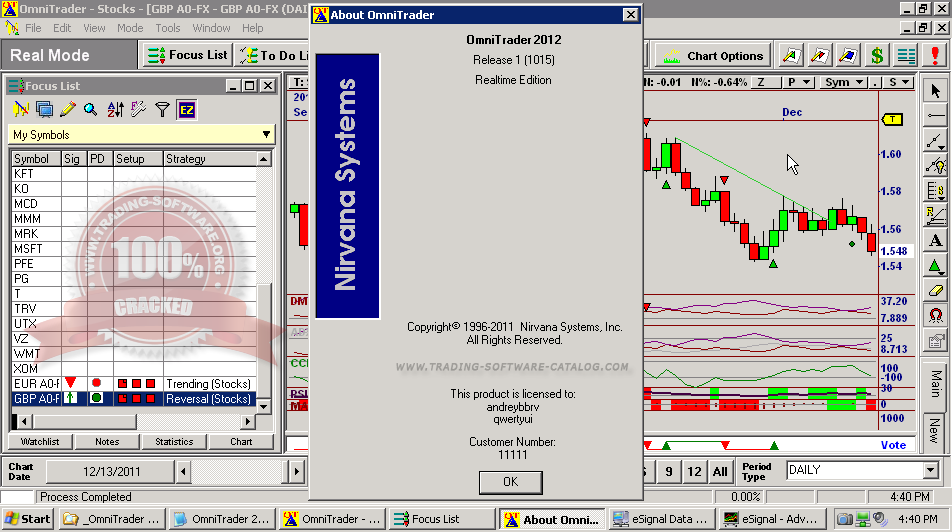Screen dimensions: 952x532
Task: Expand the My Symbols list dropdown
Action: point(266,135)
